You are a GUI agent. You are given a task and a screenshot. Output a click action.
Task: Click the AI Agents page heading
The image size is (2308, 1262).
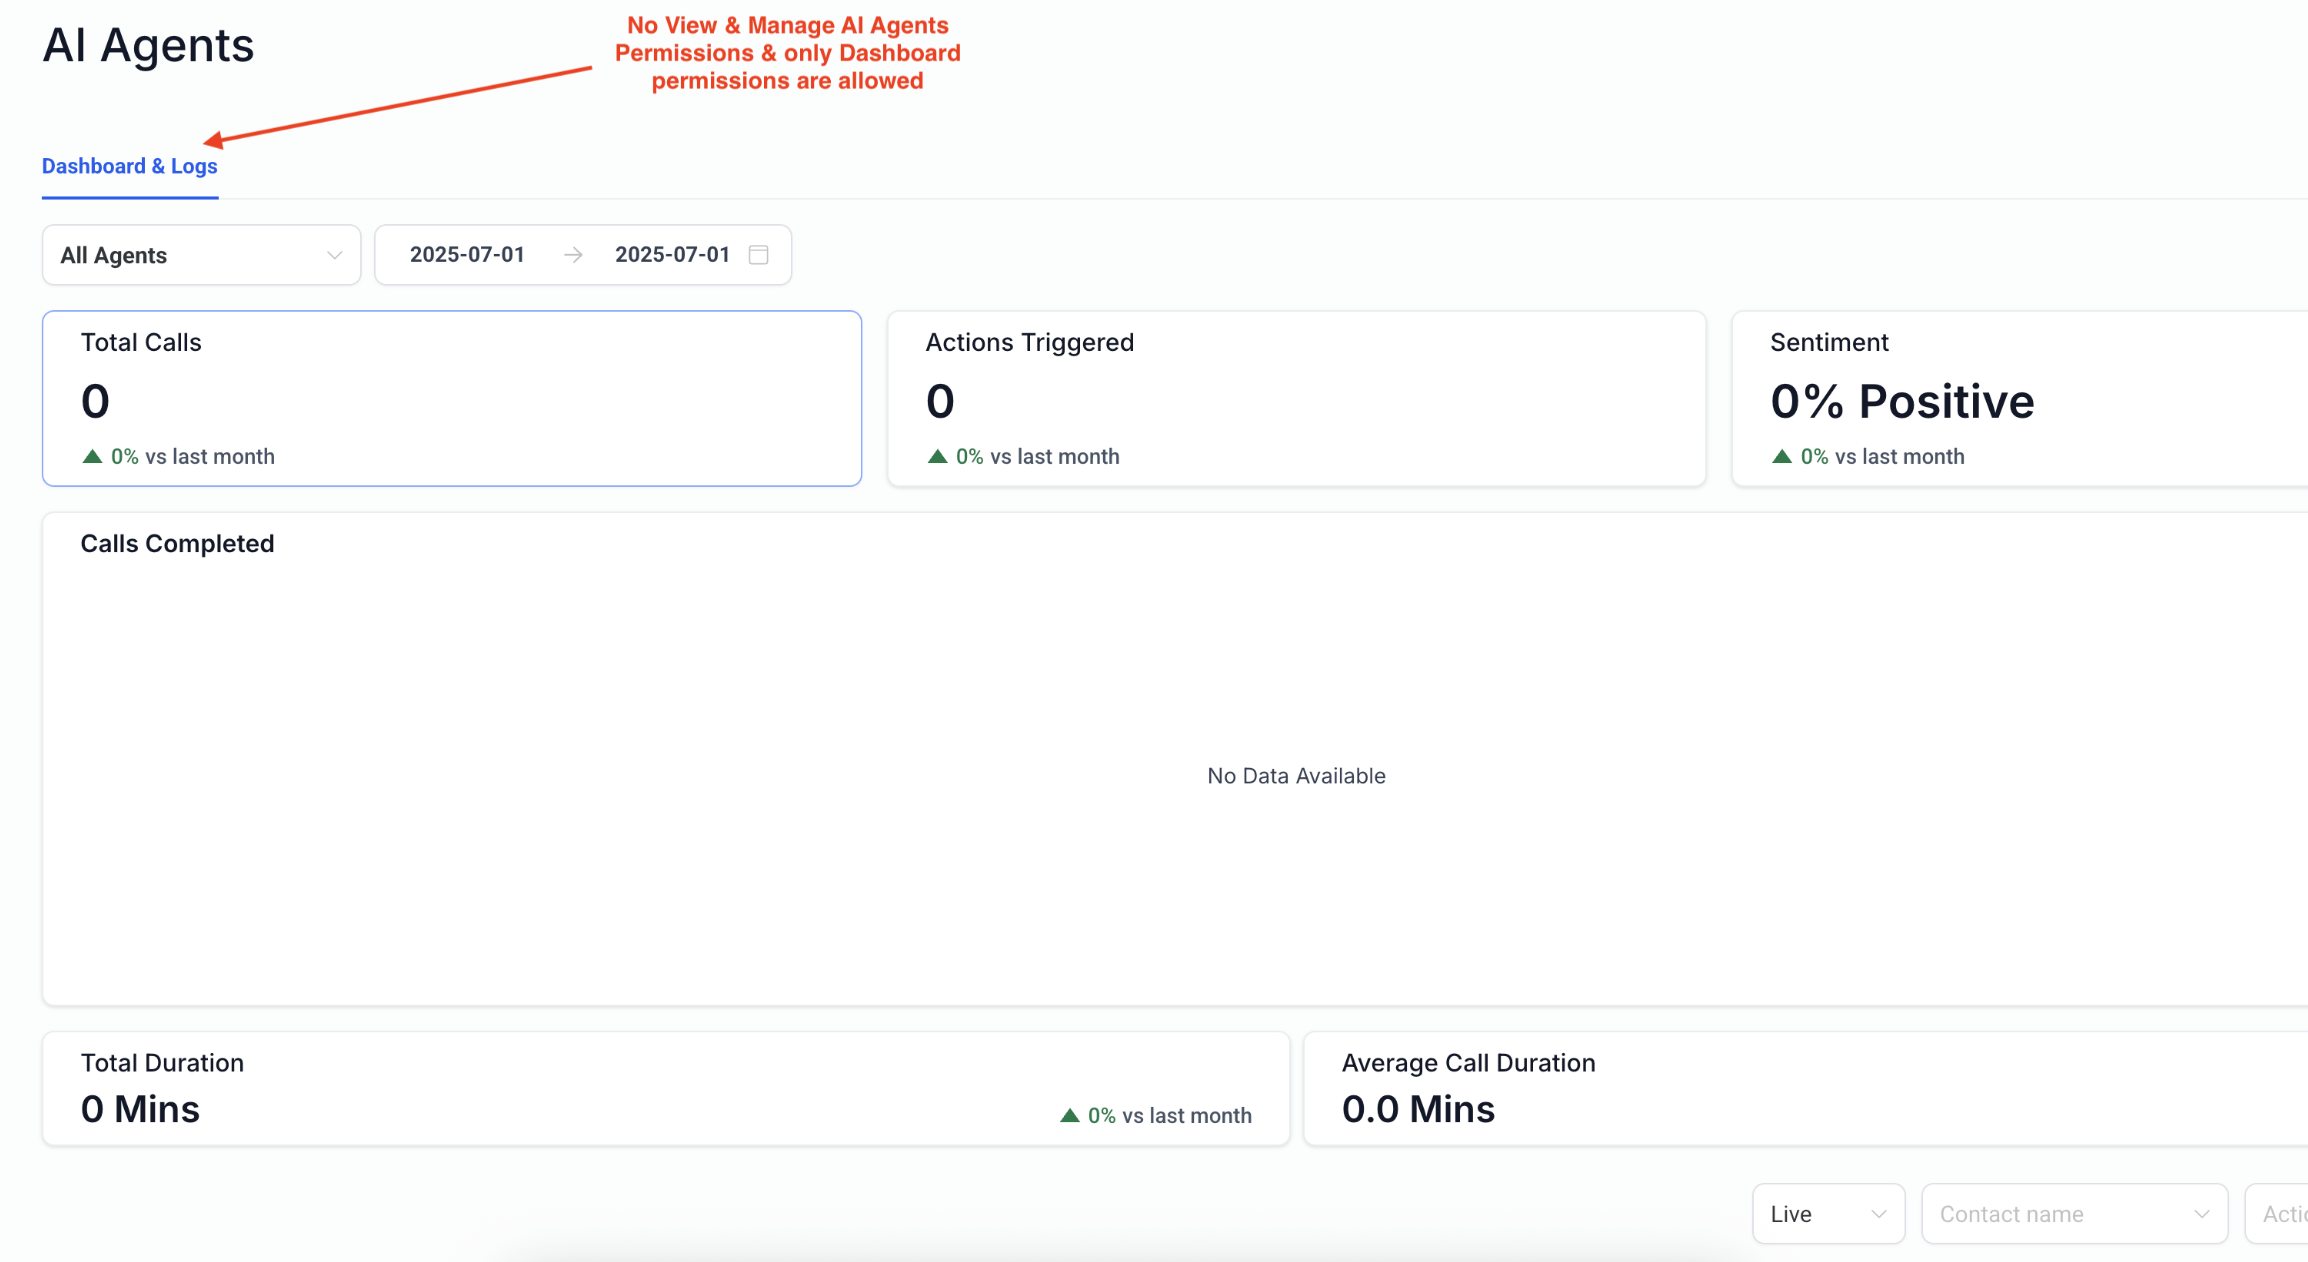tap(148, 45)
